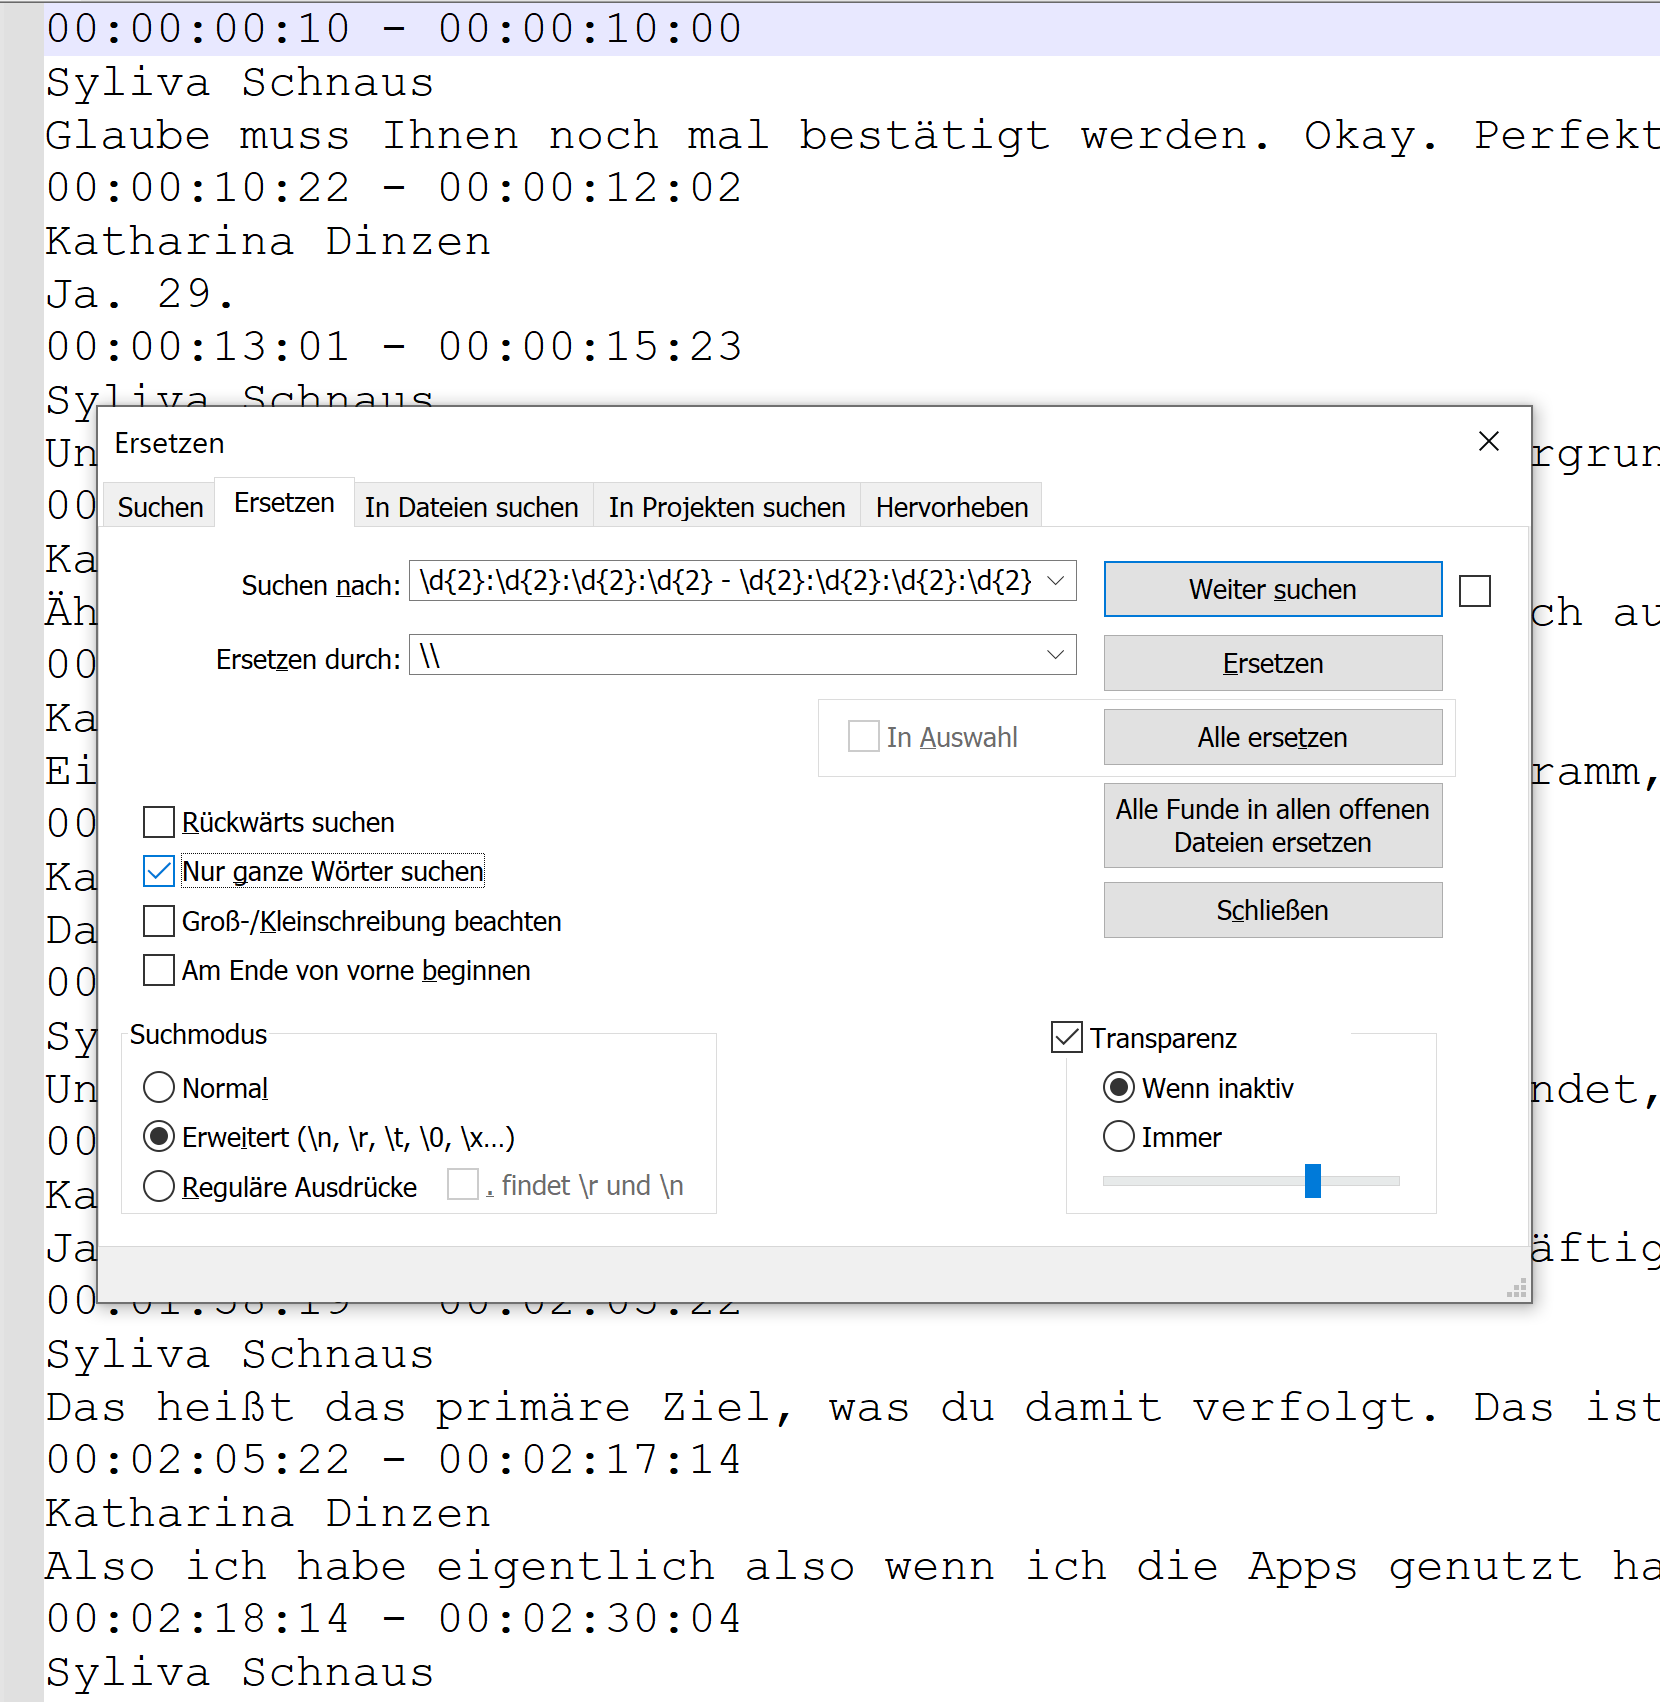1660x1702 pixels.
Task: Click the Schließen button
Action: coord(1272,911)
